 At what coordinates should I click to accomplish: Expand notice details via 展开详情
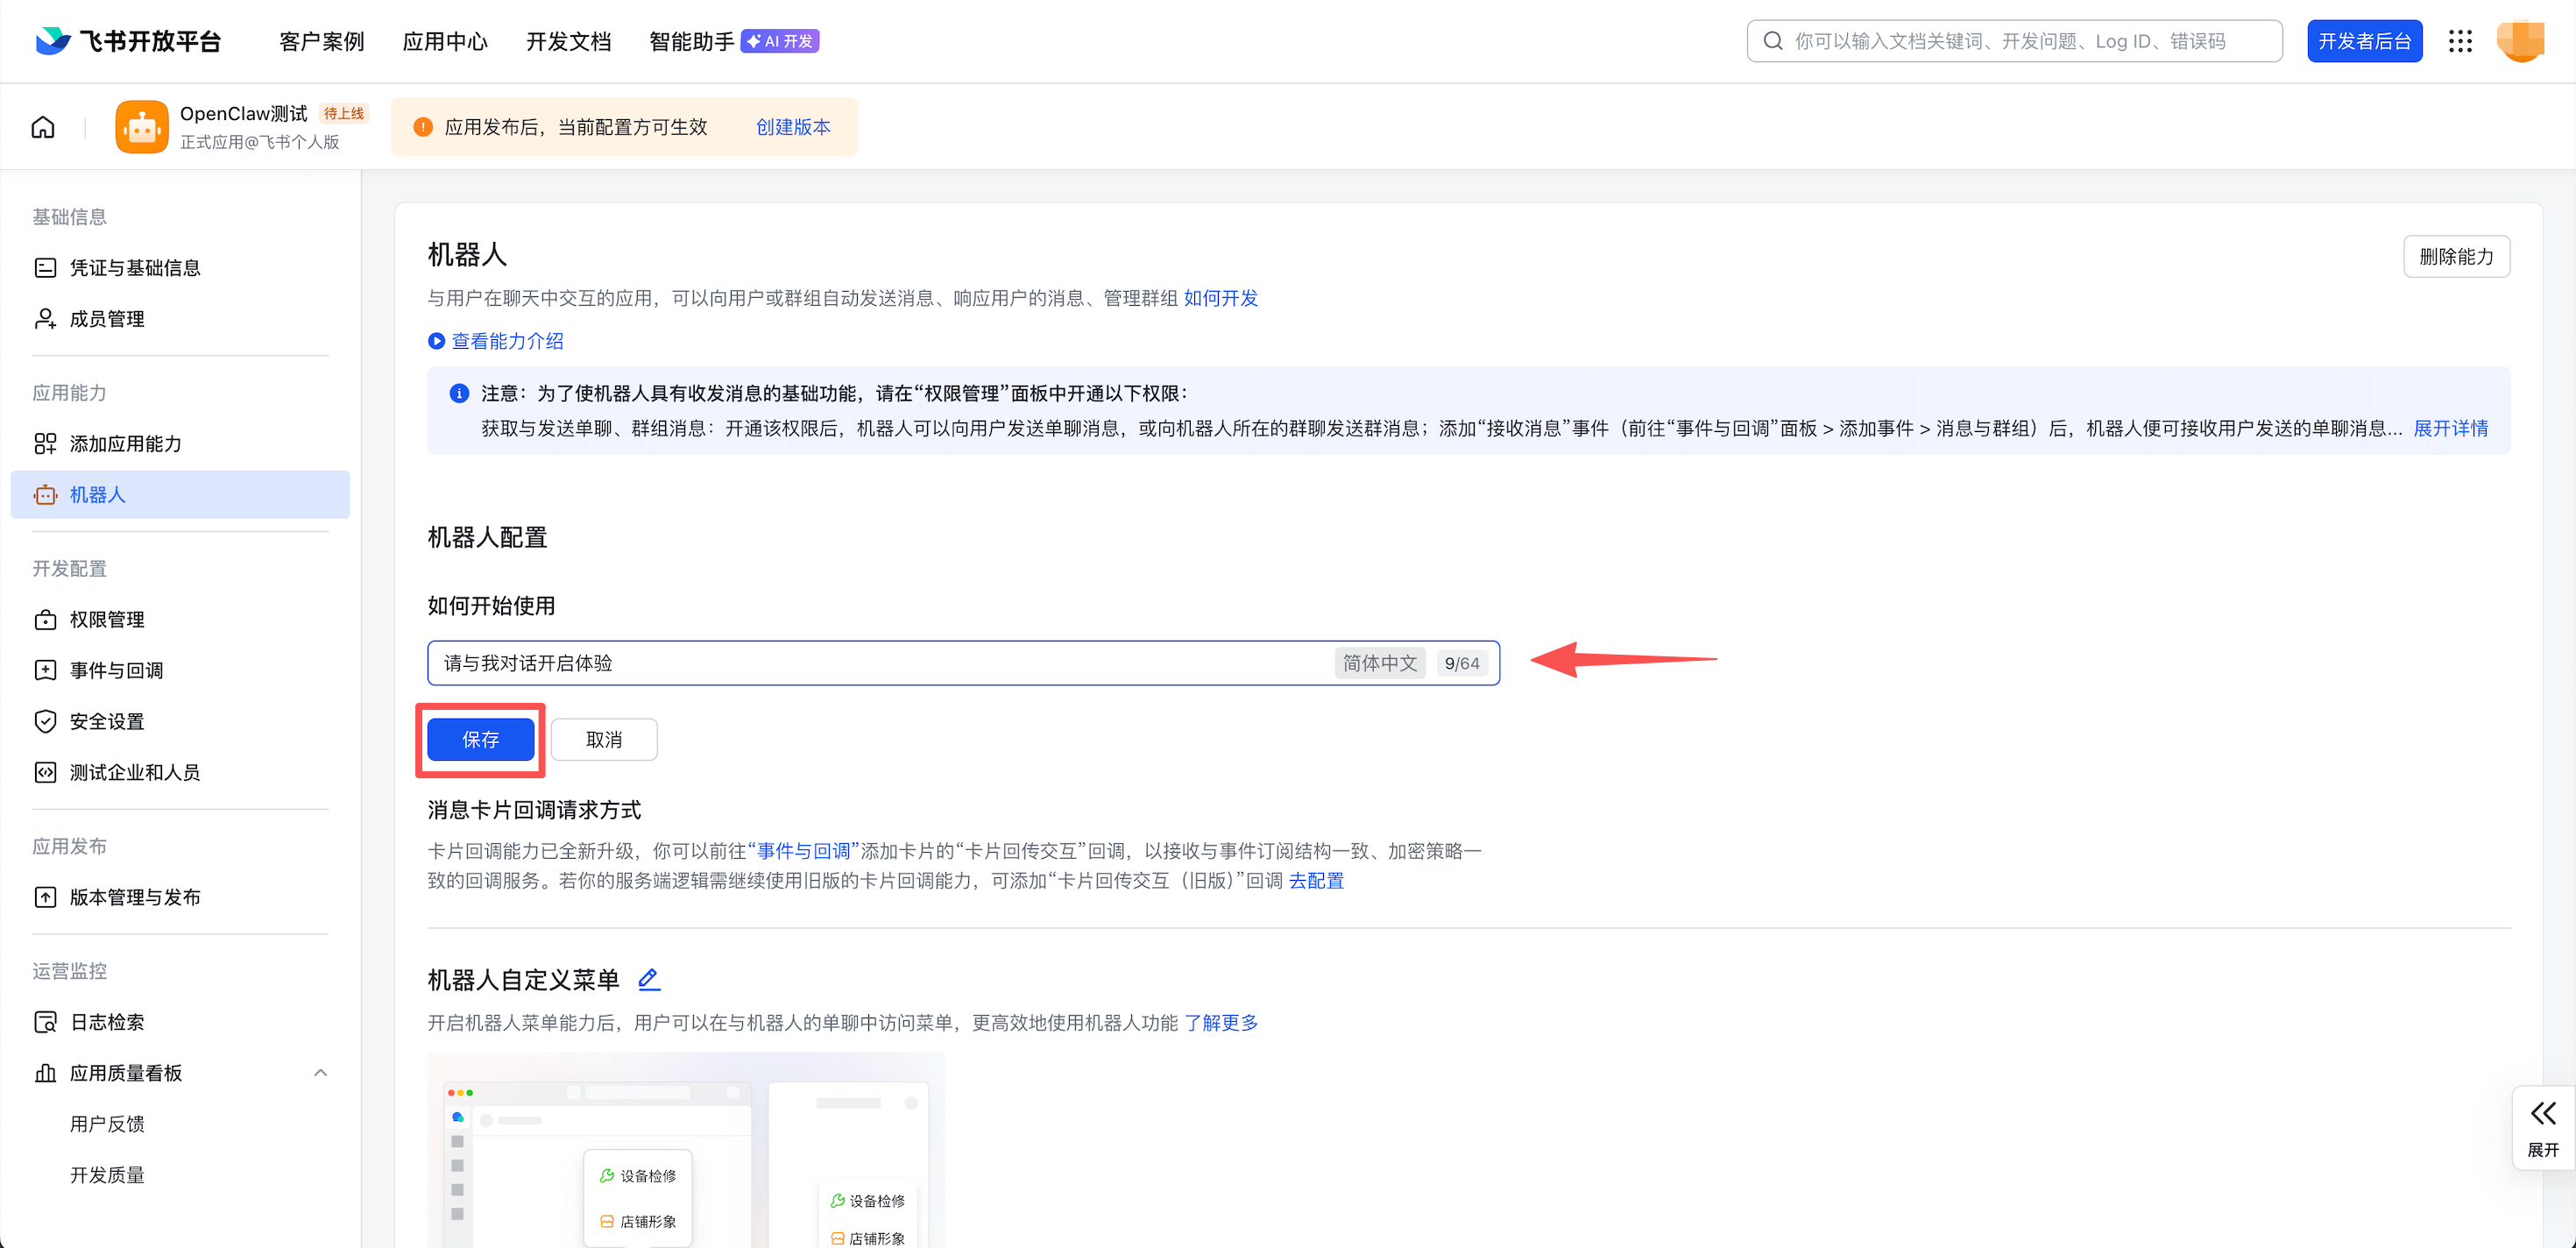[2450, 428]
